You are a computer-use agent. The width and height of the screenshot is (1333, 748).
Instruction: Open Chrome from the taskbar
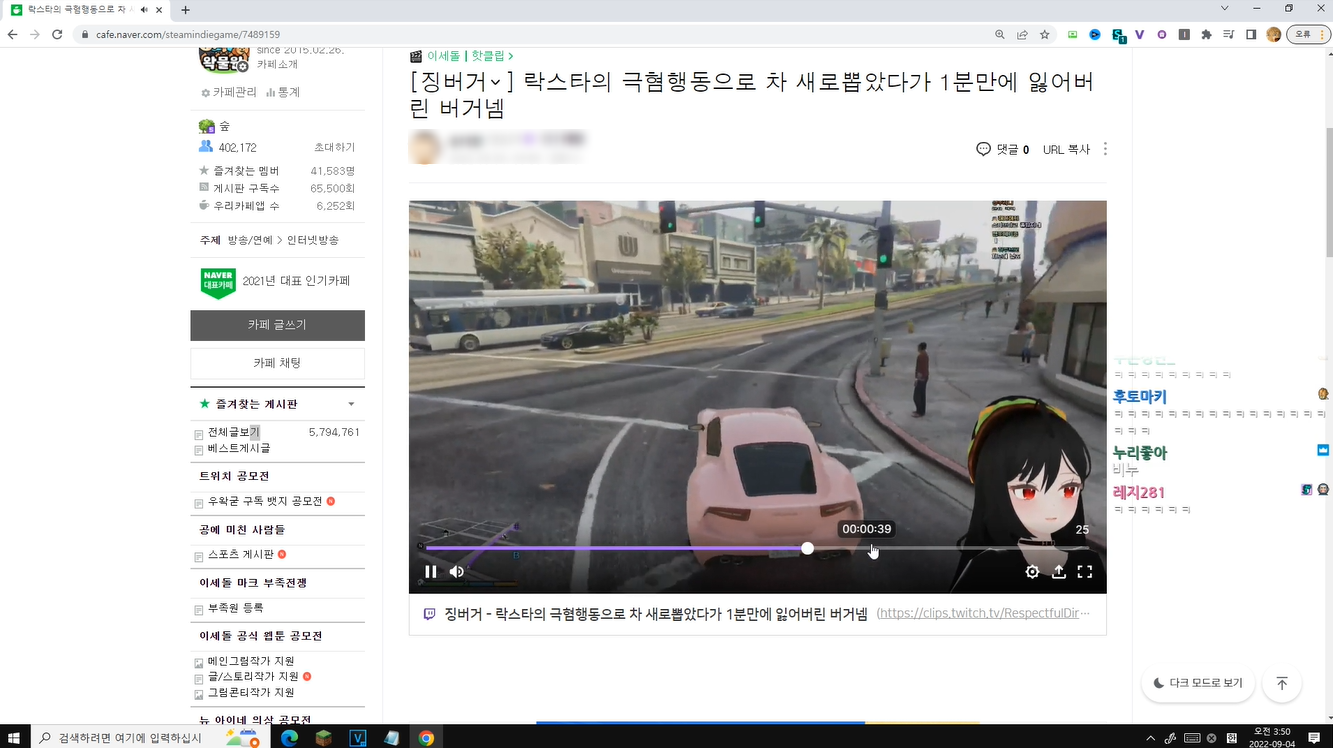pos(426,738)
